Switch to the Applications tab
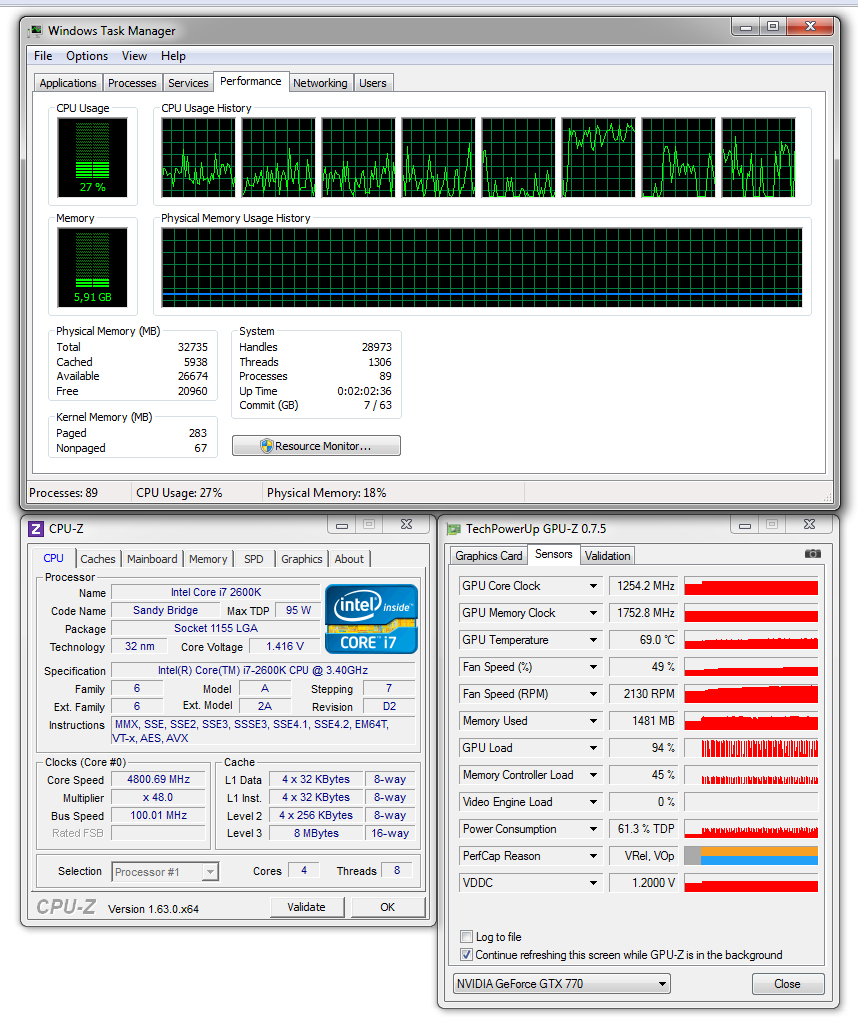This screenshot has width=858, height=1026. [x=68, y=83]
